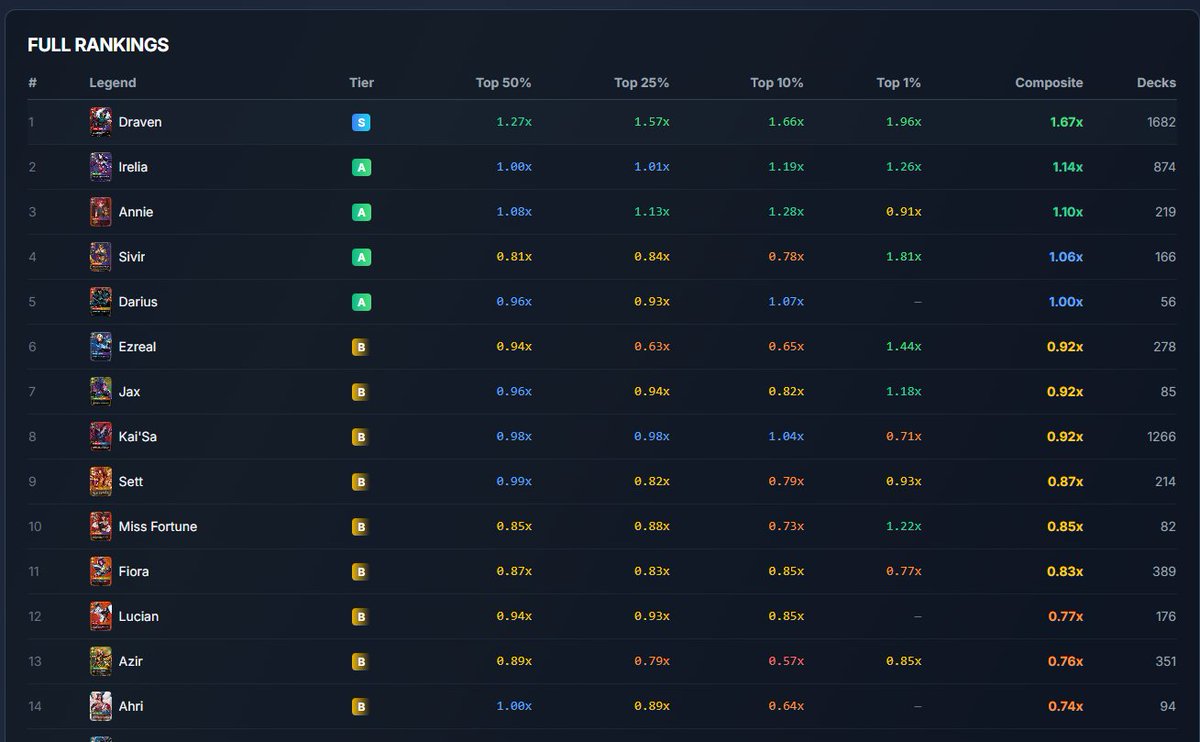The width and height of the screenshot is (1200, 742).
Task: Click Annie's champion portrait icon
Action: click(100, 212)
